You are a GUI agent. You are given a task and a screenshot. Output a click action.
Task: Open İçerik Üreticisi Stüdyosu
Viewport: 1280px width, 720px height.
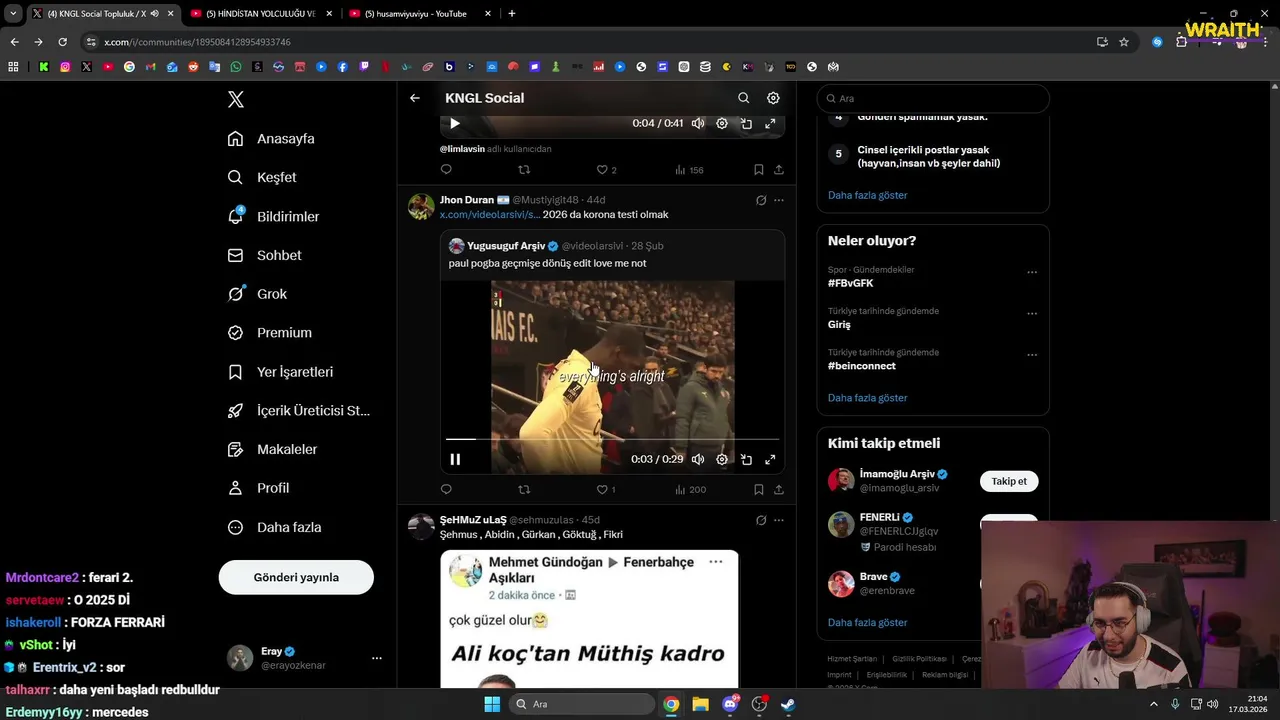click(x=298, y=411)
